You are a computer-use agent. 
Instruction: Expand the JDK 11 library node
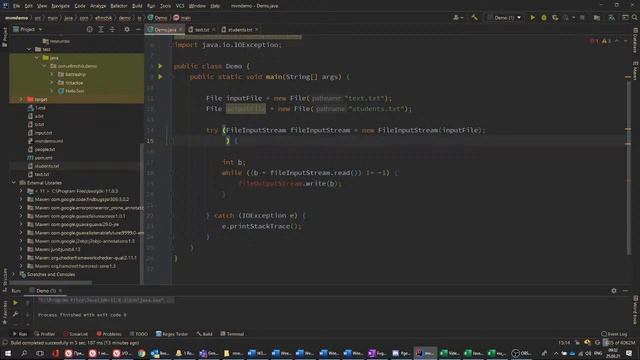coord(21,191)
